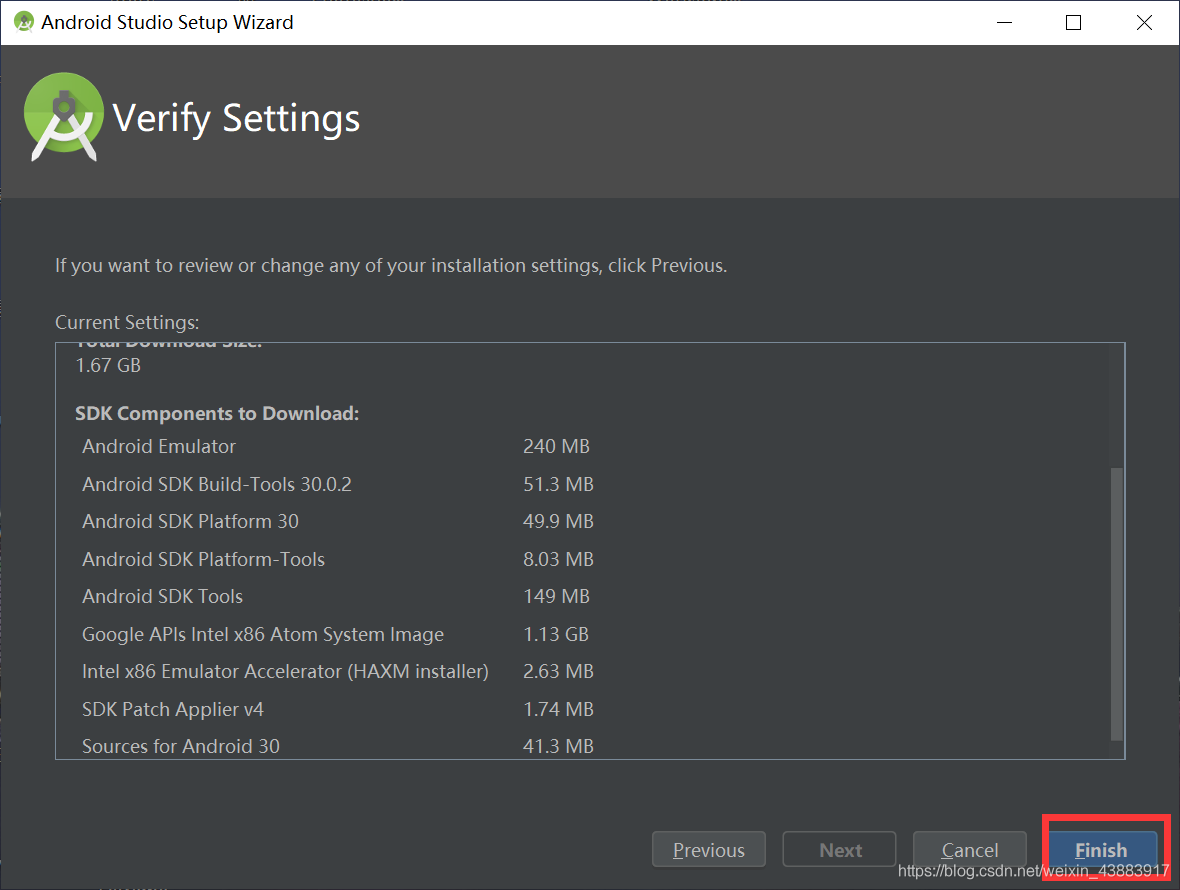Click the Android Studio title bar icon
The height and width of the screenshot is (890, 1180).
24,22
